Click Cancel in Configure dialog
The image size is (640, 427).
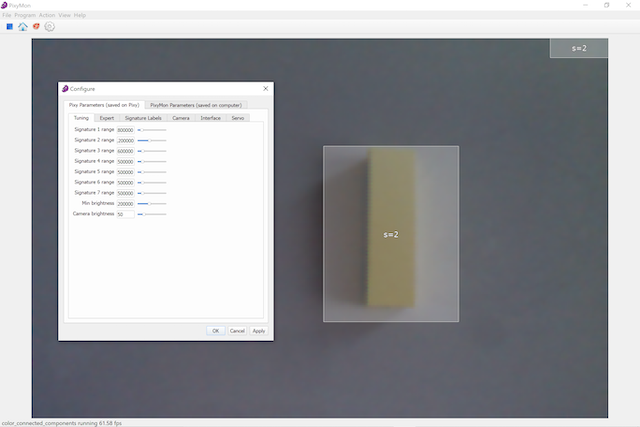[x=237, y=330]
